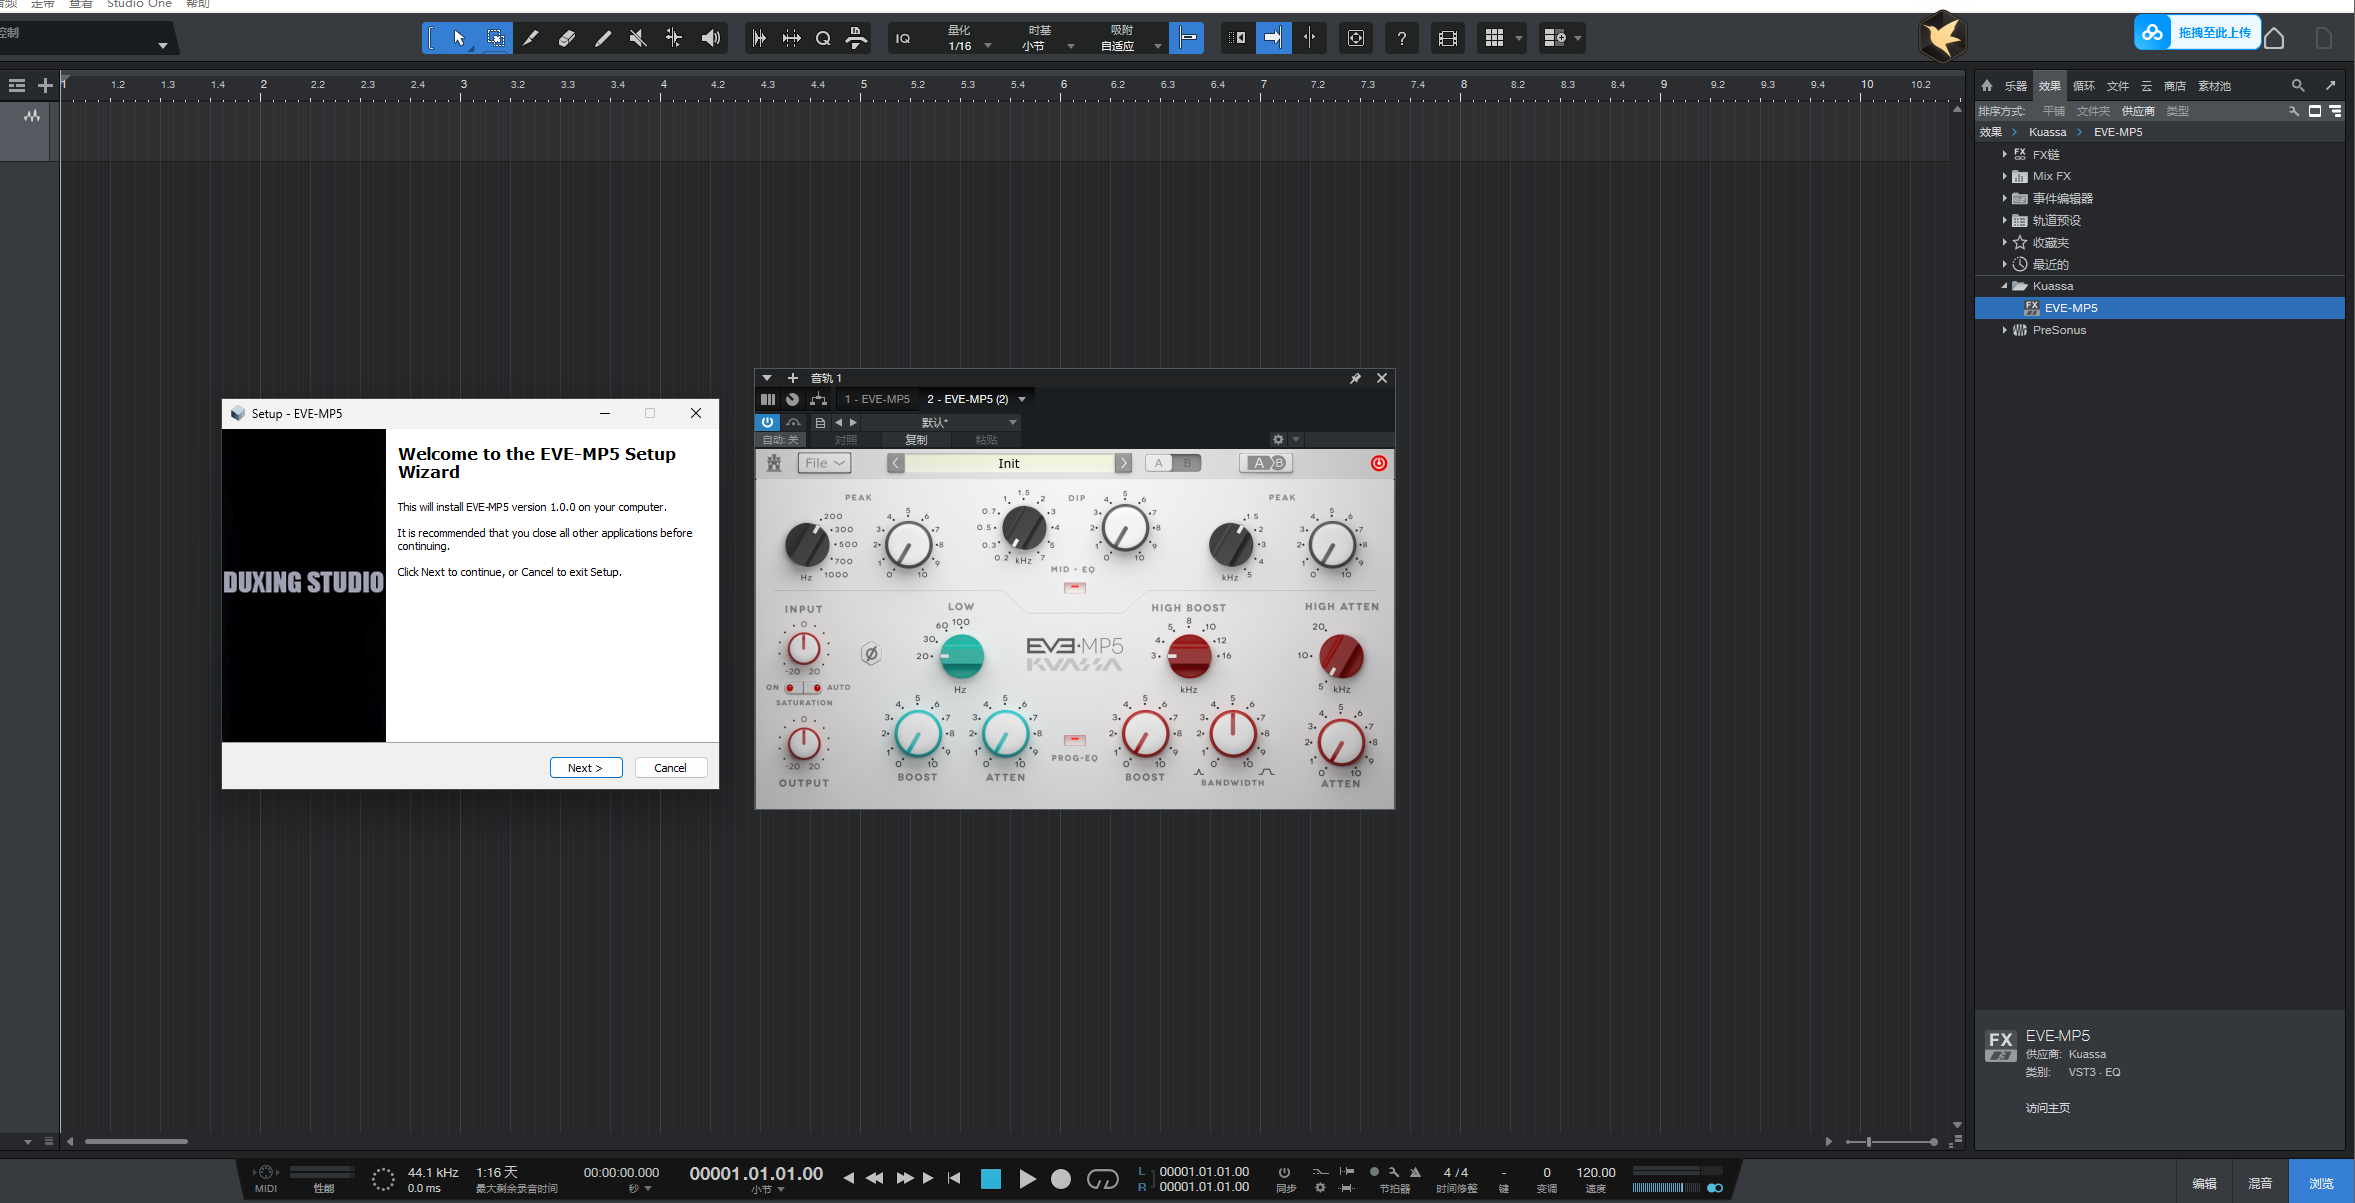Click the phase invert Ø button

click(871, 654)
